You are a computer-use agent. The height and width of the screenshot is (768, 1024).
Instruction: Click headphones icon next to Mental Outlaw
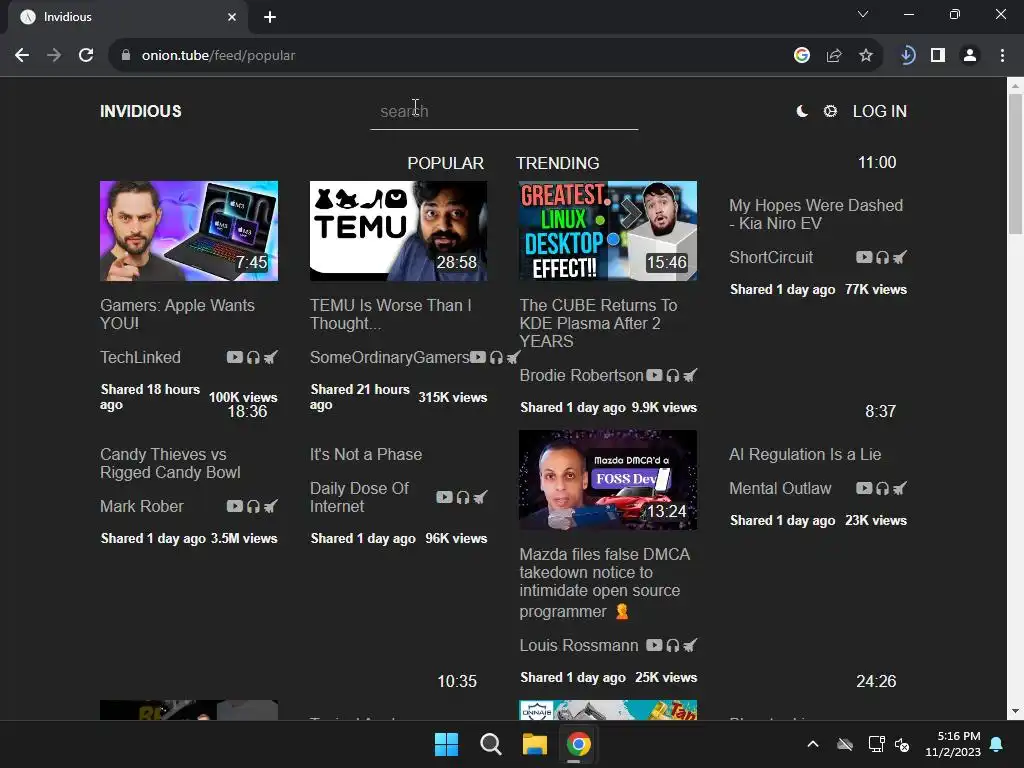pos(882,488)
